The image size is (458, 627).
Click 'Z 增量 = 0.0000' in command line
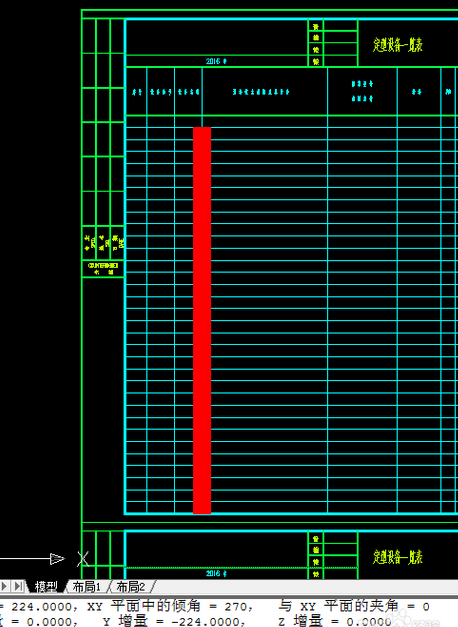coord(335,621)
